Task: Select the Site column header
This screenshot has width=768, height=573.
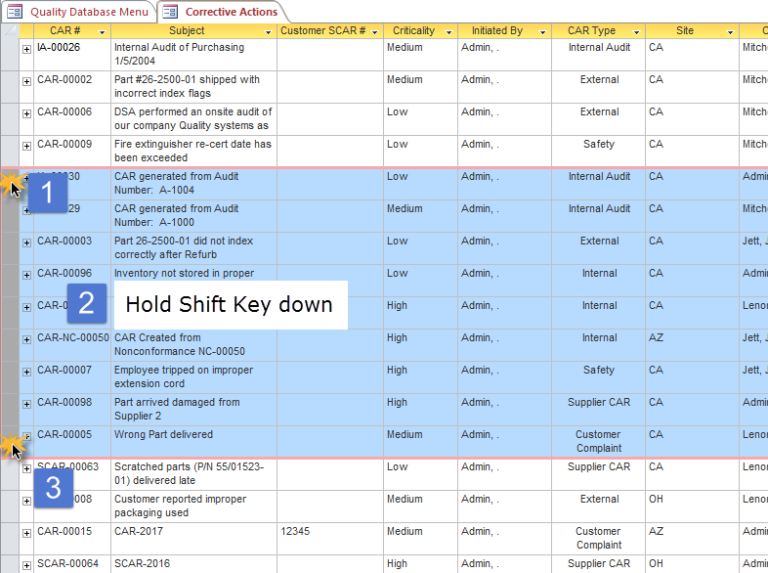Action: (684, 31)
